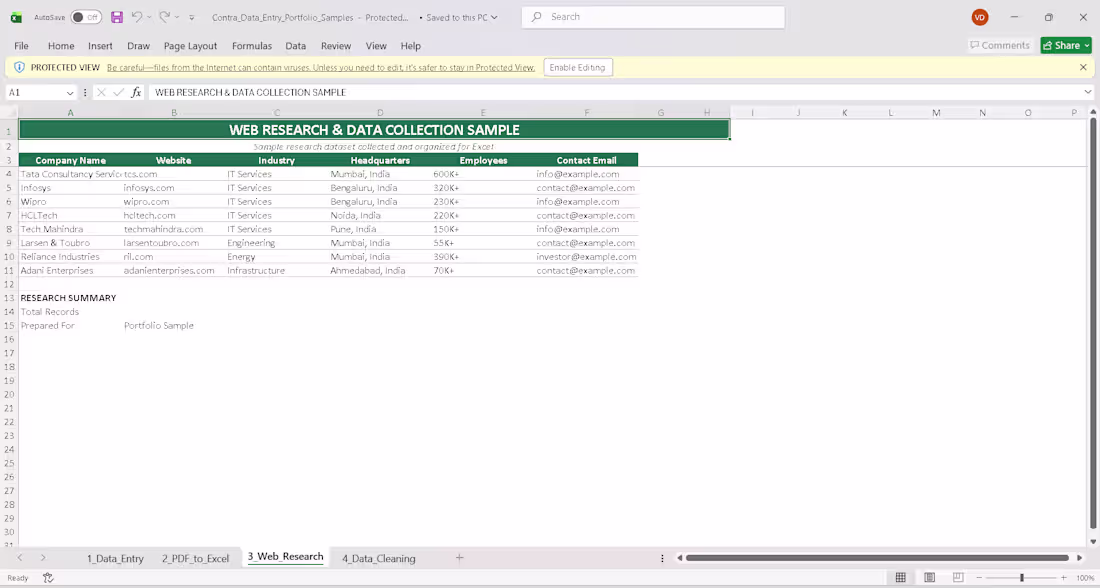Open the Draw ribbon tab
The image size is (1100, 588).
(138, 46)
